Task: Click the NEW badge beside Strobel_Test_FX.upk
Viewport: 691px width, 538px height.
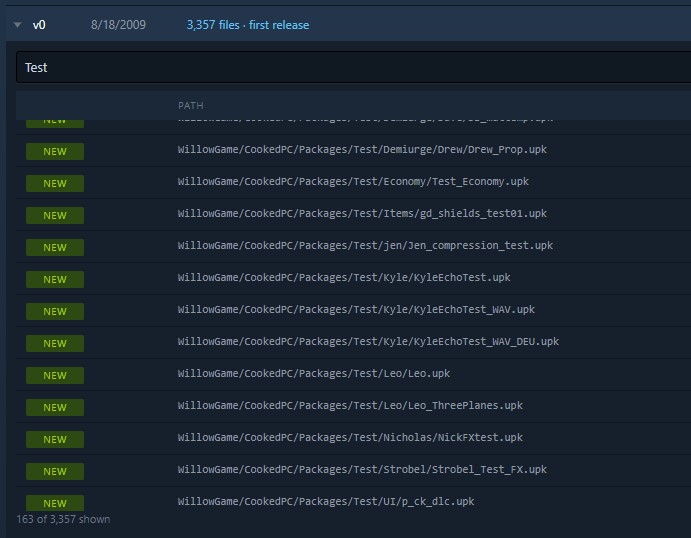Action: point(55,471)
